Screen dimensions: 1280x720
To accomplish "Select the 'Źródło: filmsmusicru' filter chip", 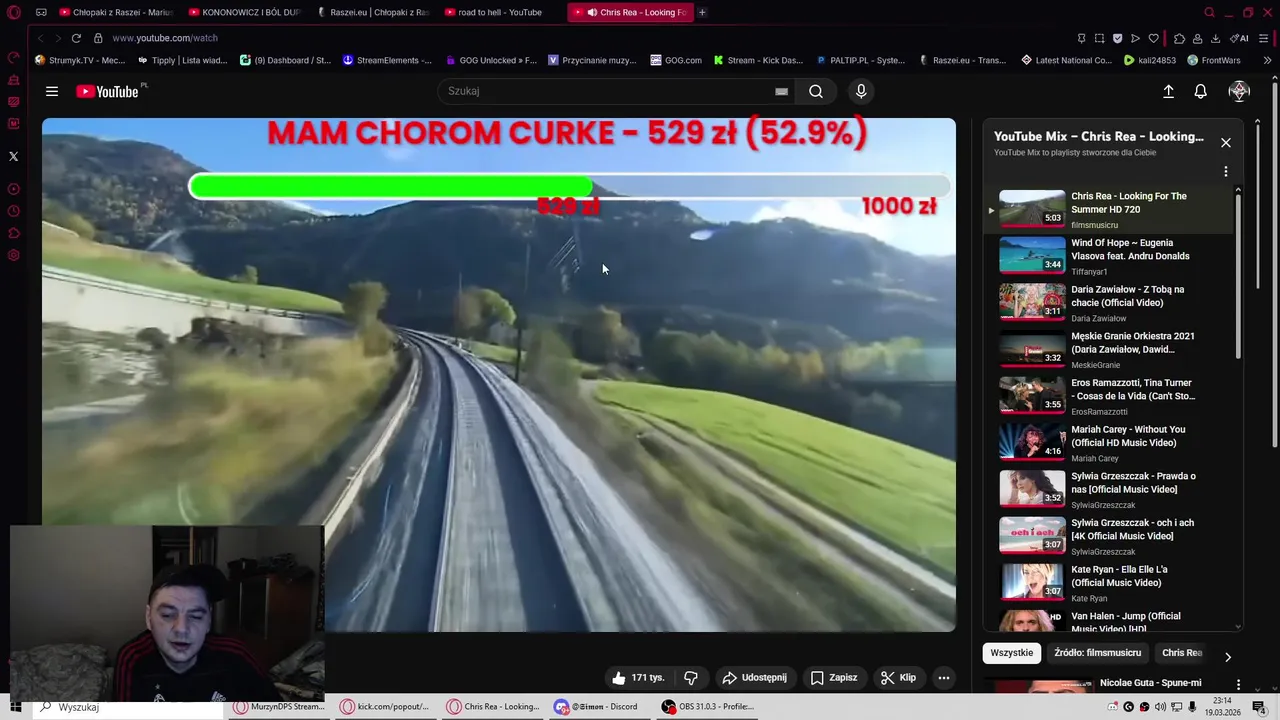I will click(1097, 653).
